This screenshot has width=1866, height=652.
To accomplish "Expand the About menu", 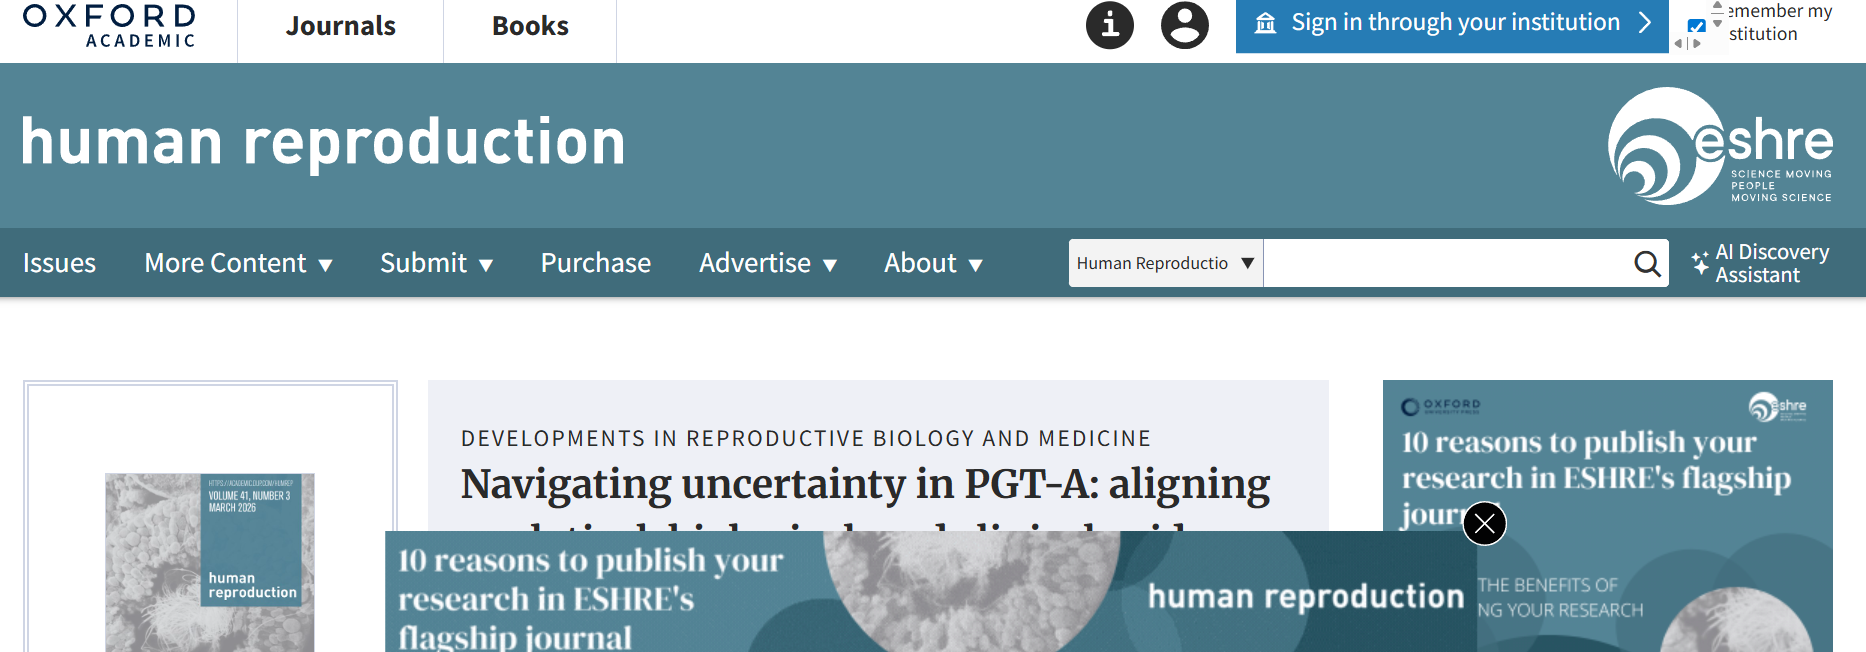I will click(x=933, y=263).
